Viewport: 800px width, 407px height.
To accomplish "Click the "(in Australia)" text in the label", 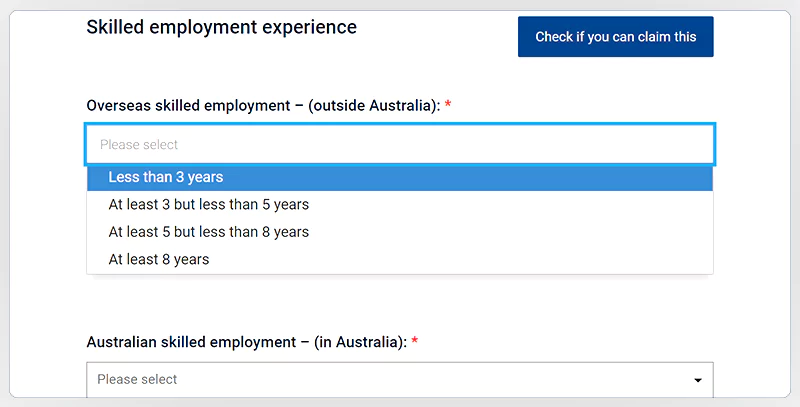I will pos(360,342).
